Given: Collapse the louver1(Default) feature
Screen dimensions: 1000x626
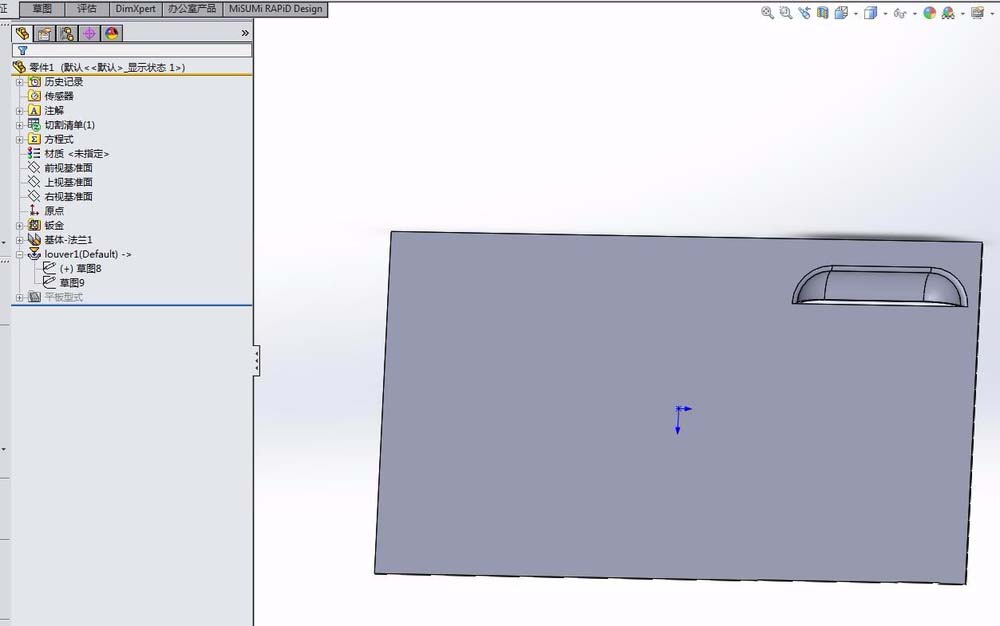Looking at the screenshot, I should pyautogui.click(x=18, y=254).
